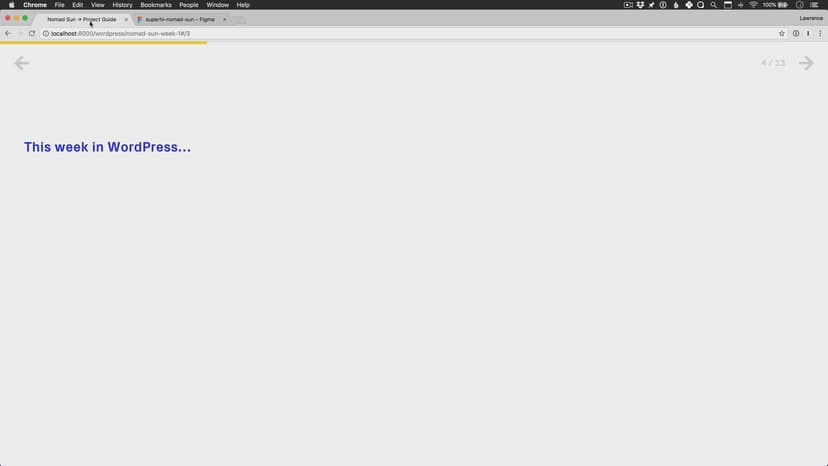Open the Bookmarks menu
Viewport: 828px width, 466px height.
coord(155,5)
